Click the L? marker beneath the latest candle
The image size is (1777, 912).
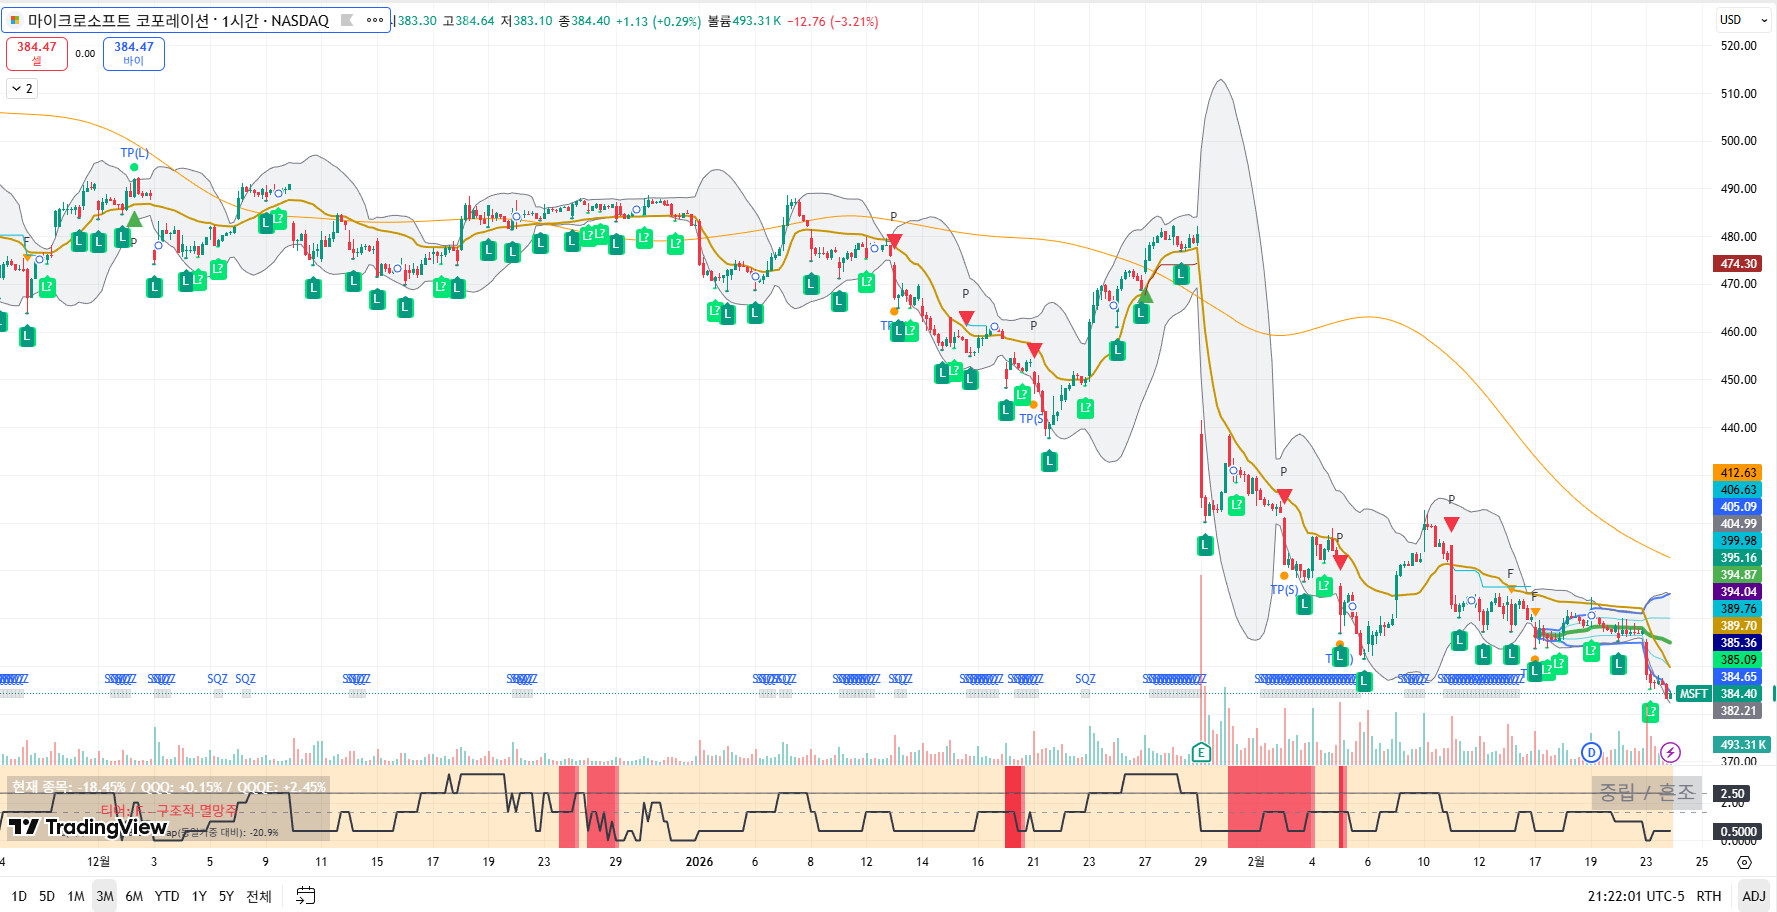click(1650, 712)
